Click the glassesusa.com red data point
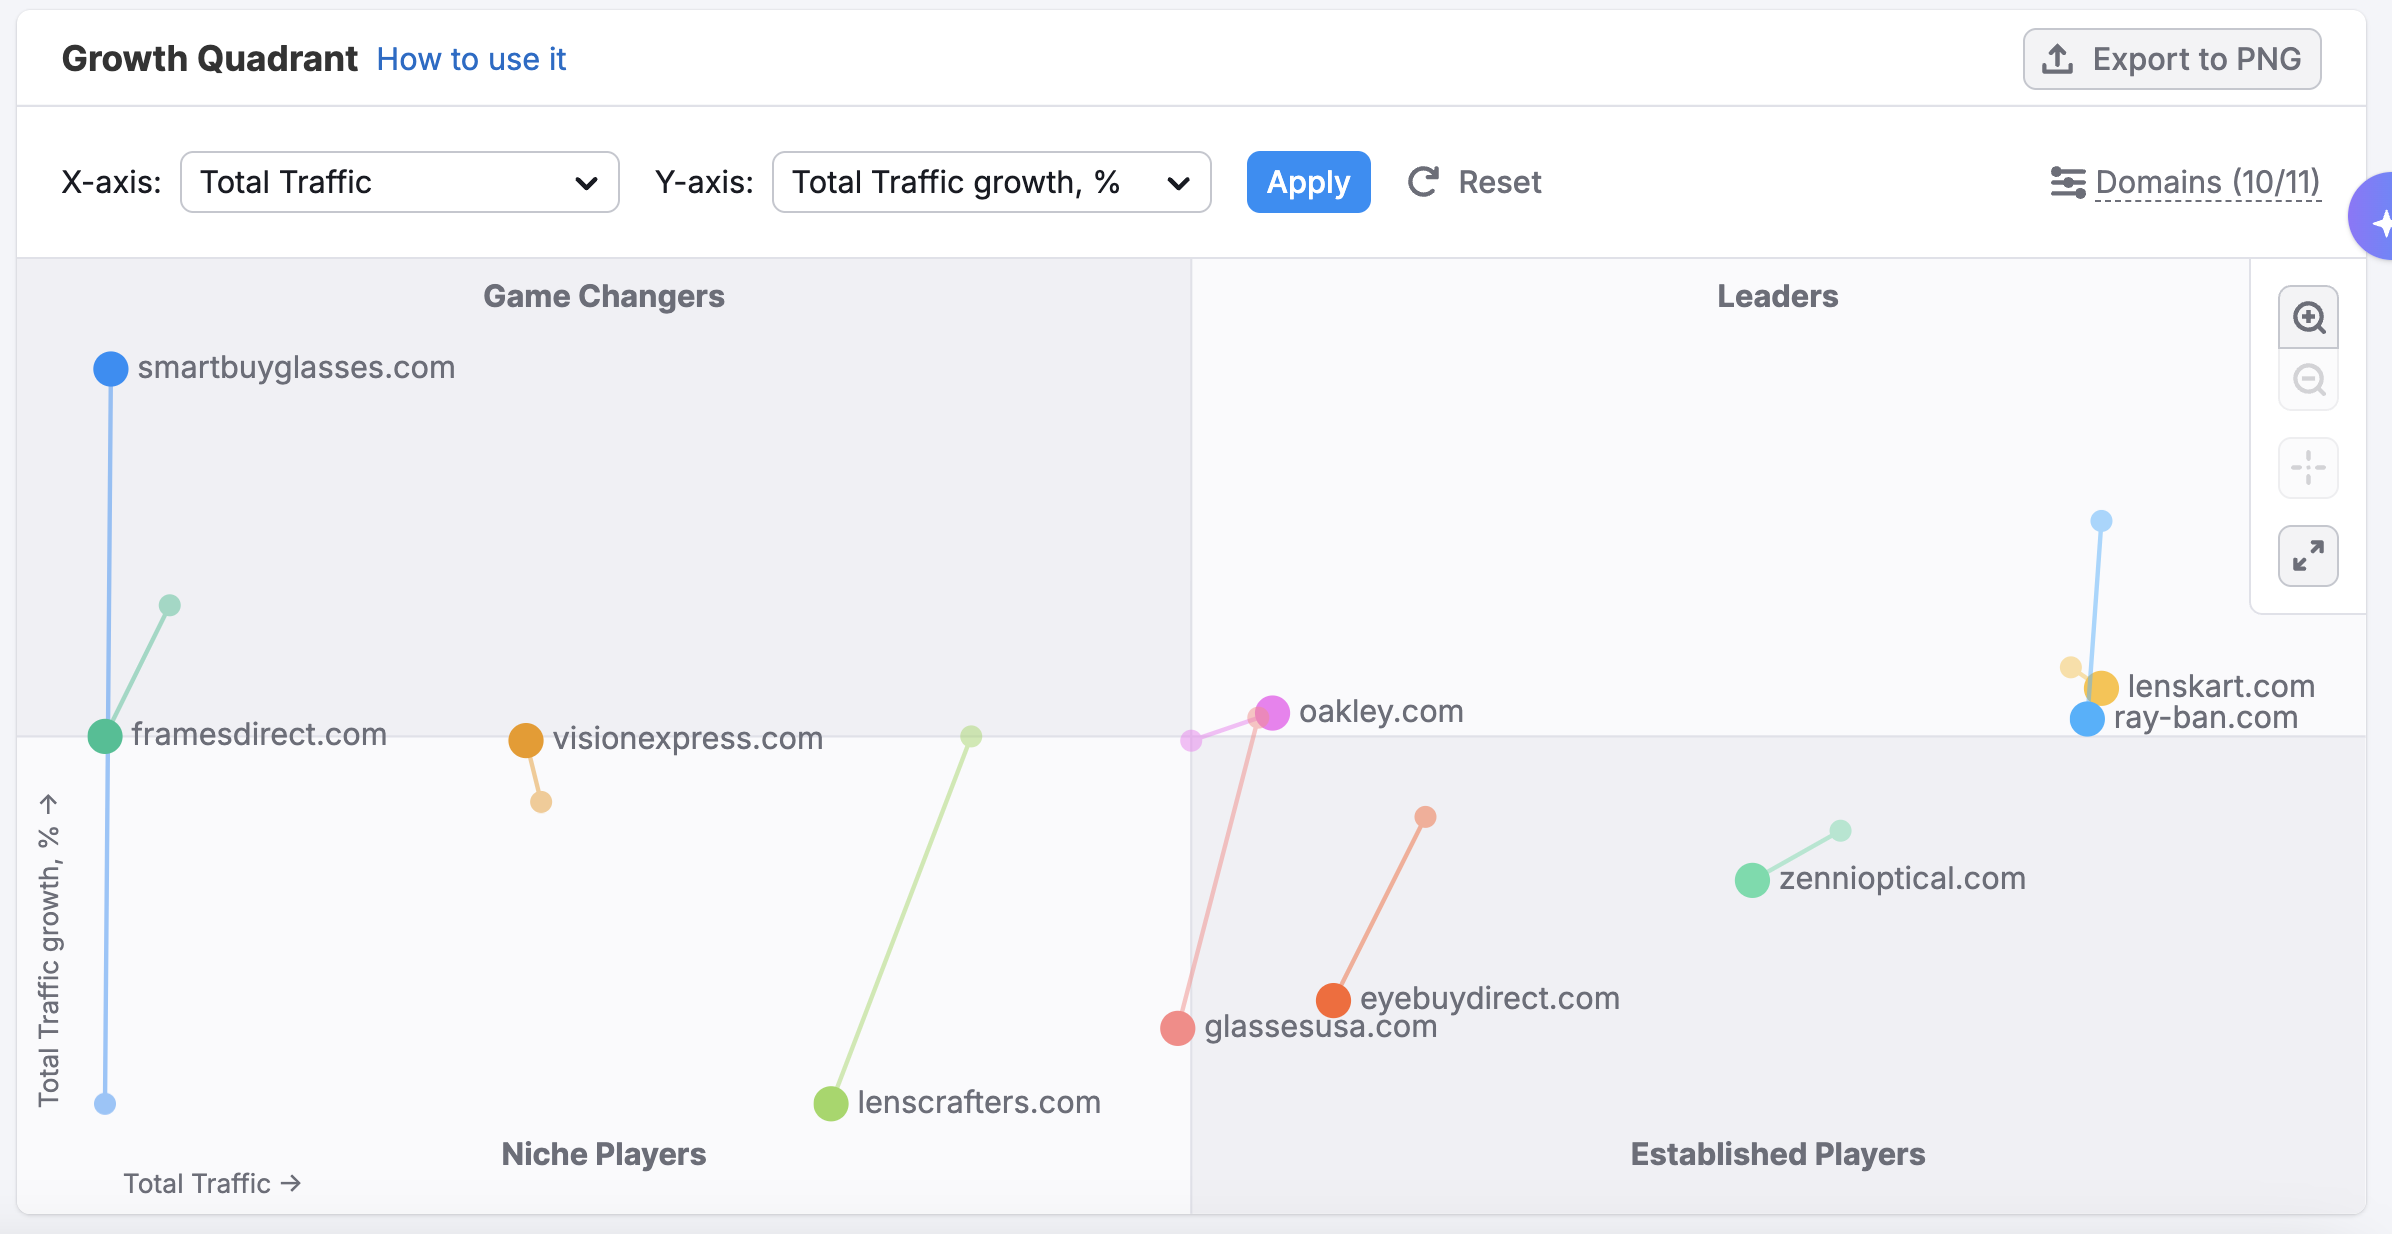Screen dimensions: 2392x1234 point(1177,1028)
